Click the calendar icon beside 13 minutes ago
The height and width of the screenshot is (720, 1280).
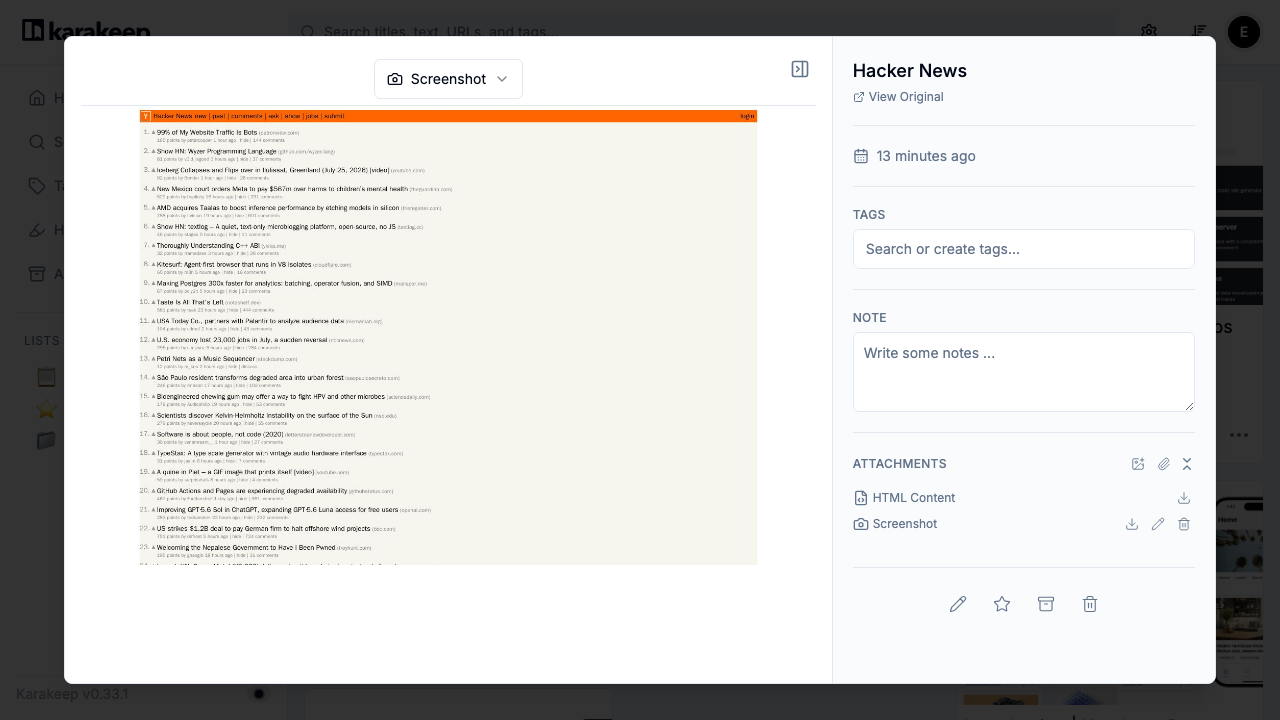point(861,156)
